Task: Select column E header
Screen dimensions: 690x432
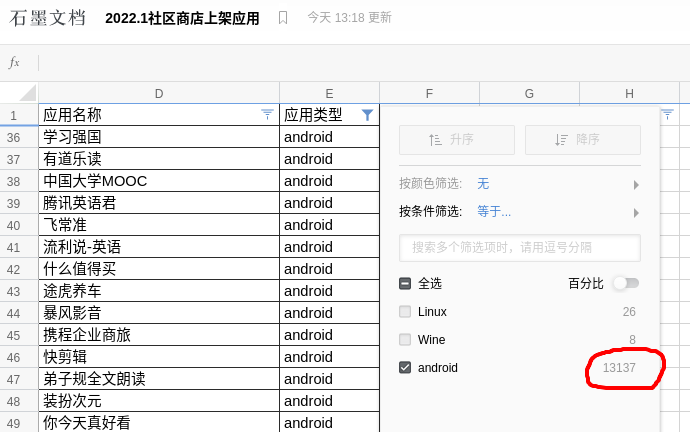Action: click(x=329, y=93)
